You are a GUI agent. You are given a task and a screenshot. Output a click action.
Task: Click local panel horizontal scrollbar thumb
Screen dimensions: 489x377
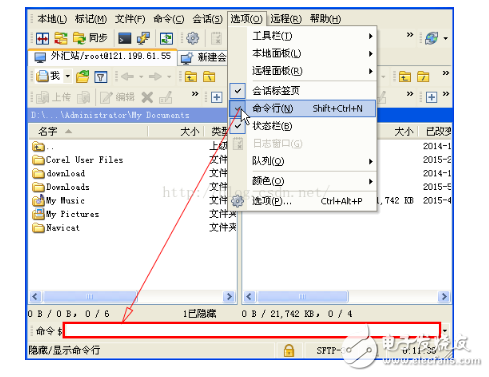point(90,296)
